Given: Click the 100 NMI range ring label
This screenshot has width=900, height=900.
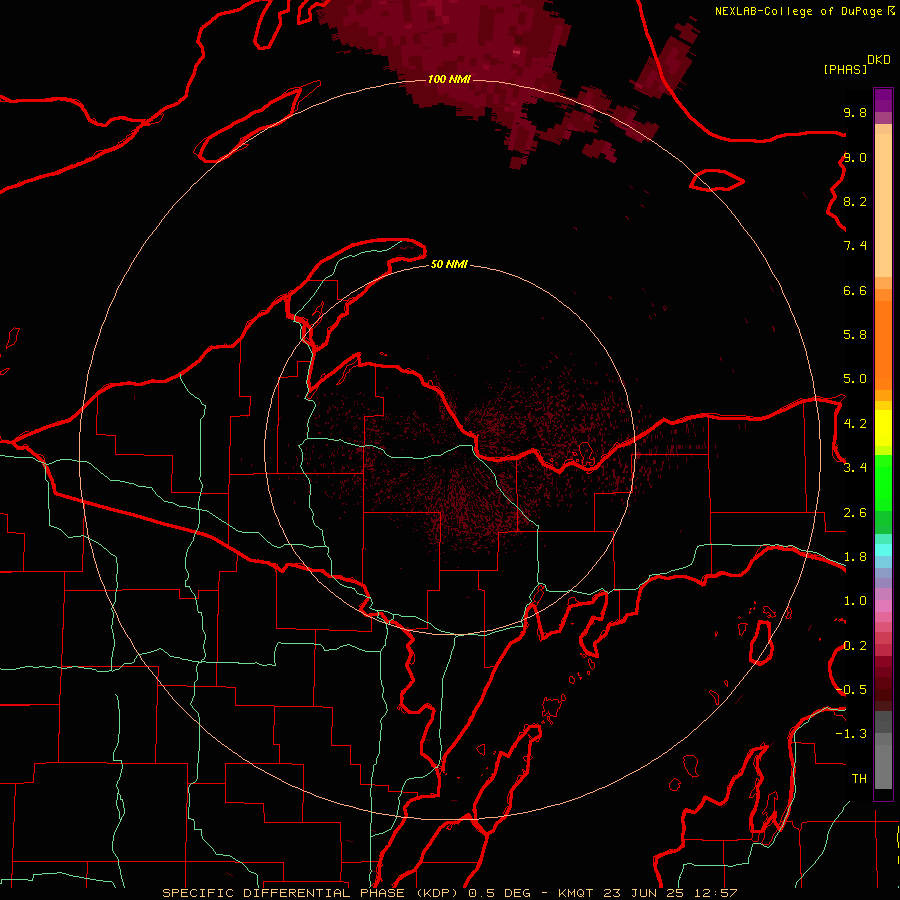Looking at the screenshot, I should pyautogui.click(x=449, y=79).
